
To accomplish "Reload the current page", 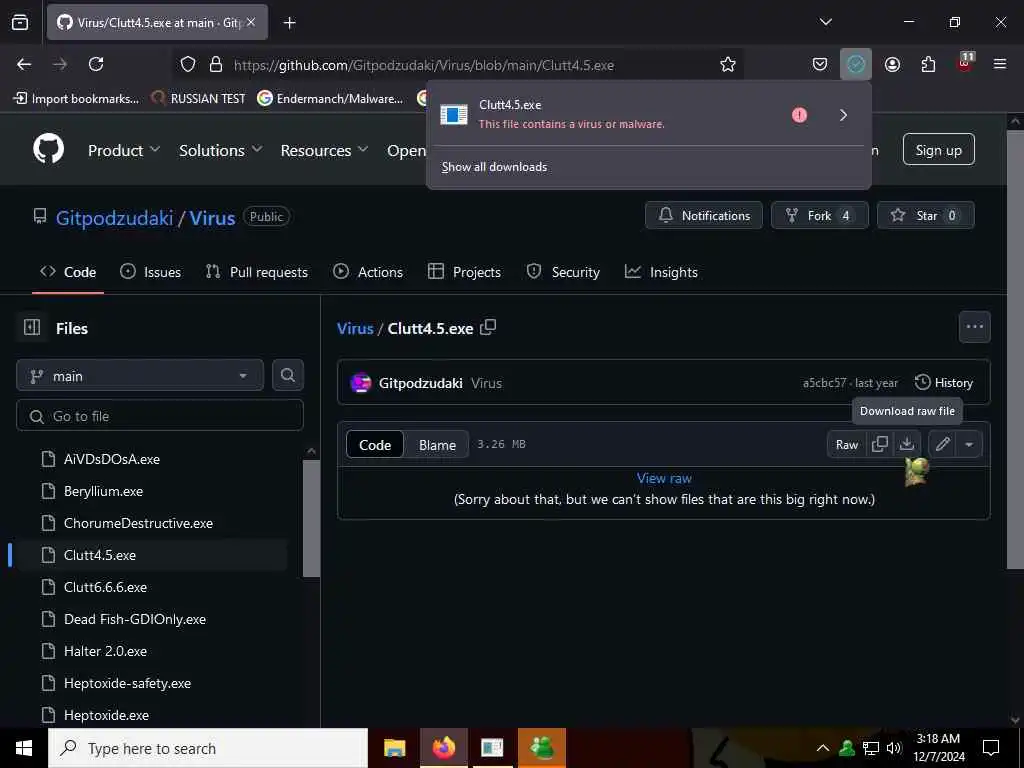I will [96, 64].
